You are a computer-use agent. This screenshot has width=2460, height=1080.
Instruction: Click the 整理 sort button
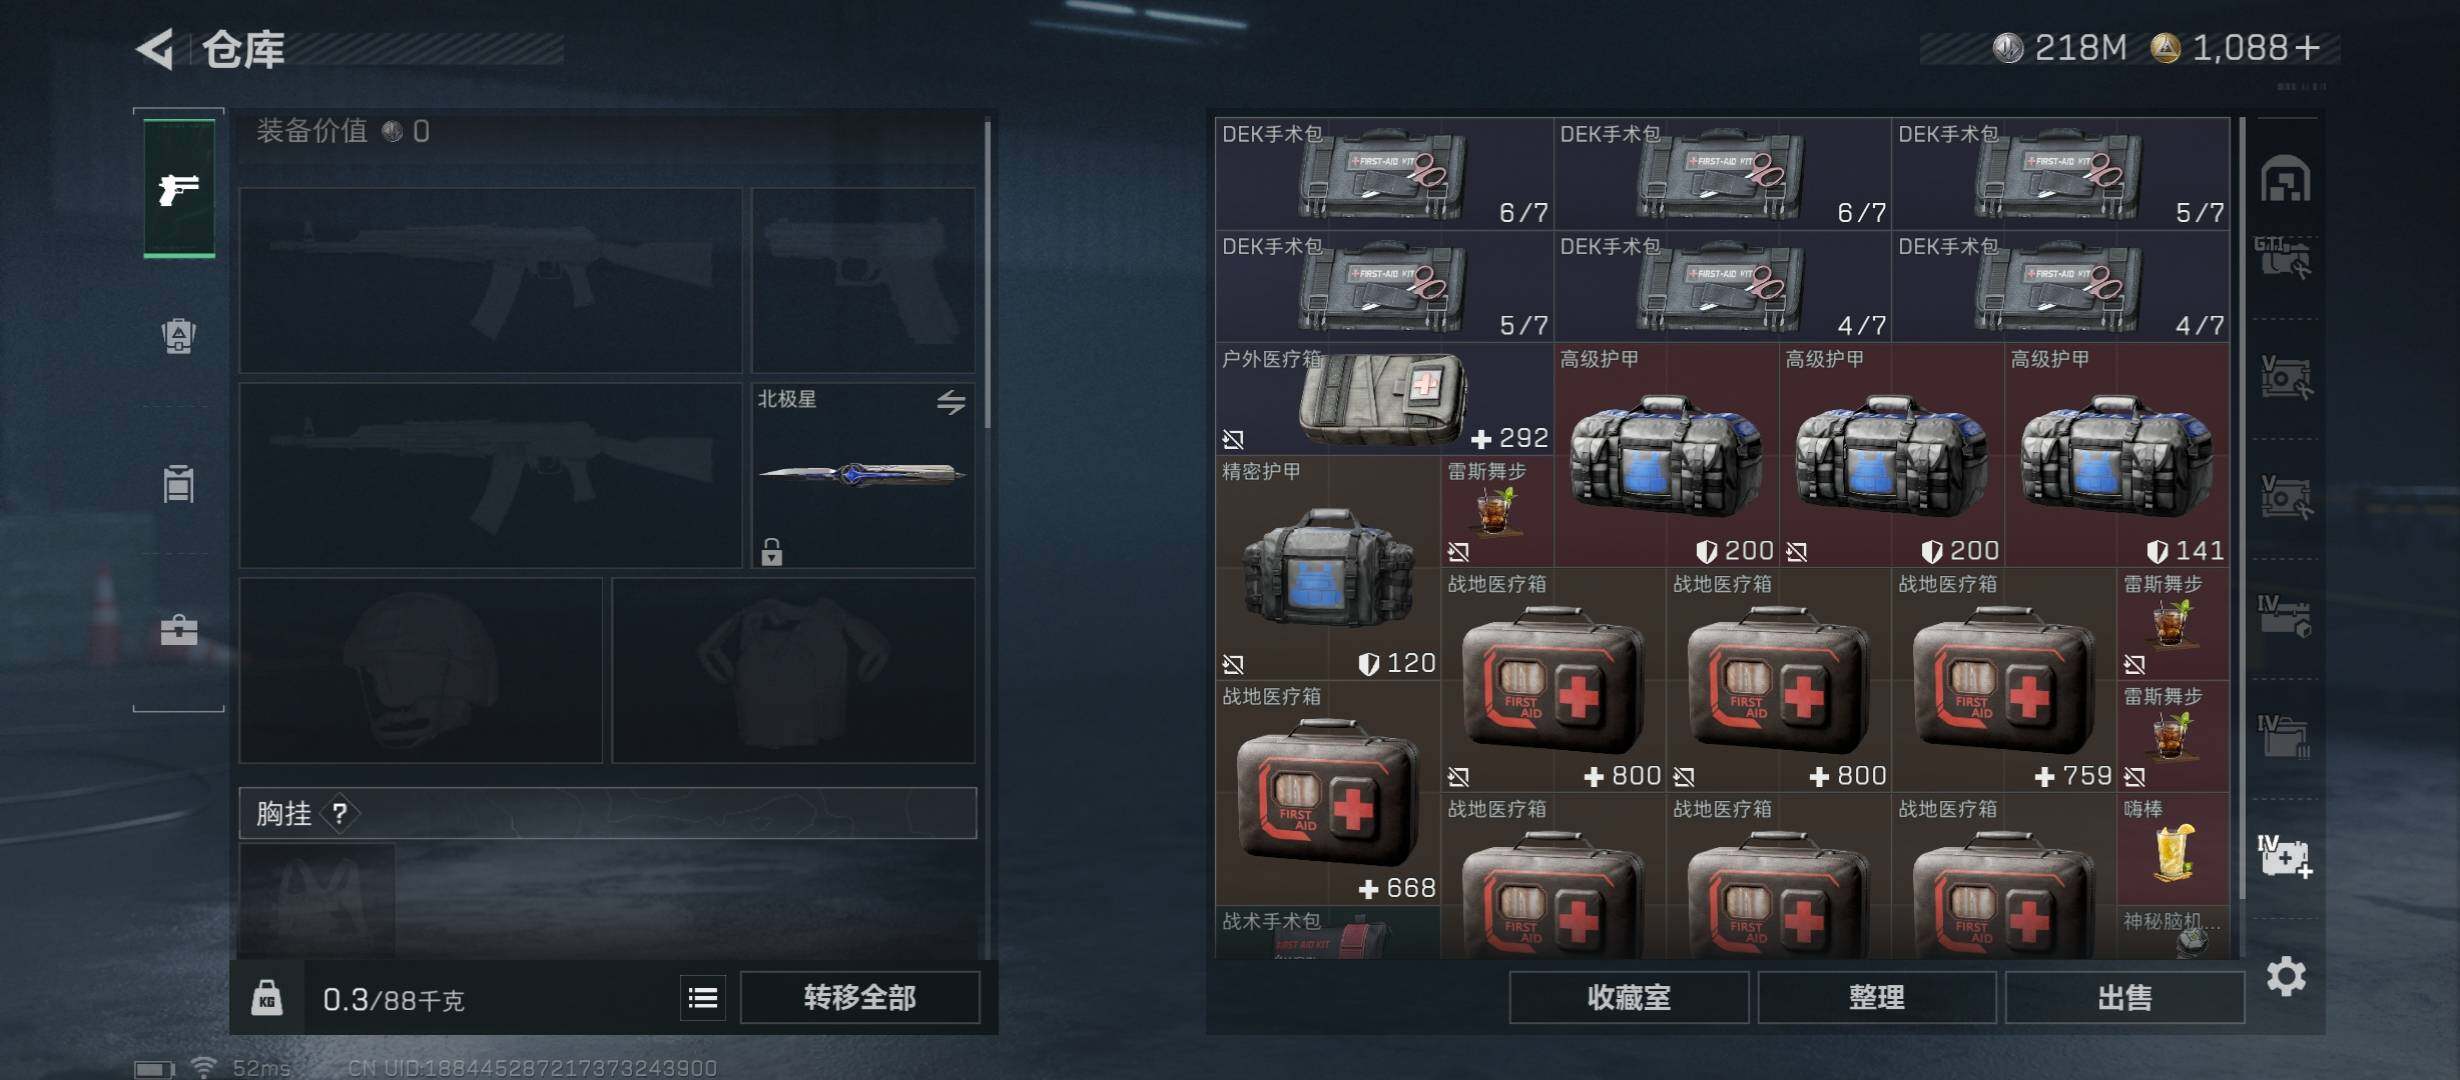click(1877, 997)
